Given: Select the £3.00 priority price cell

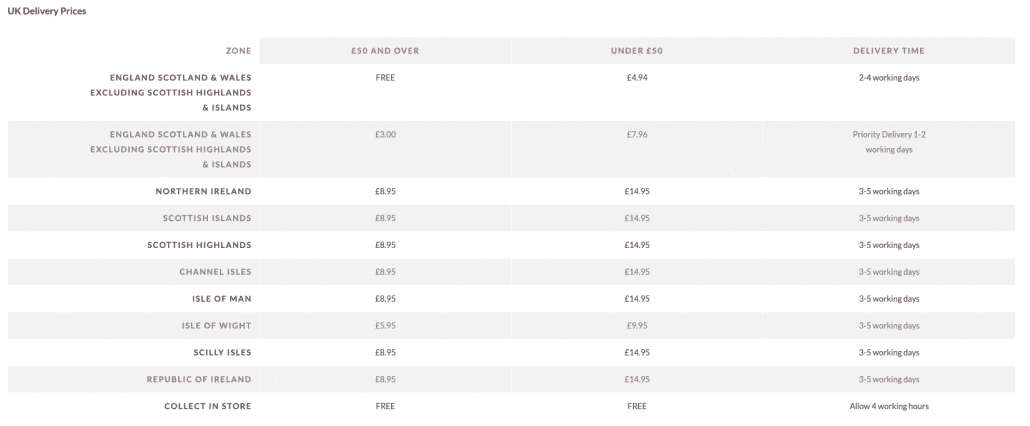Looking at the screenshot, I should point(385,135).
